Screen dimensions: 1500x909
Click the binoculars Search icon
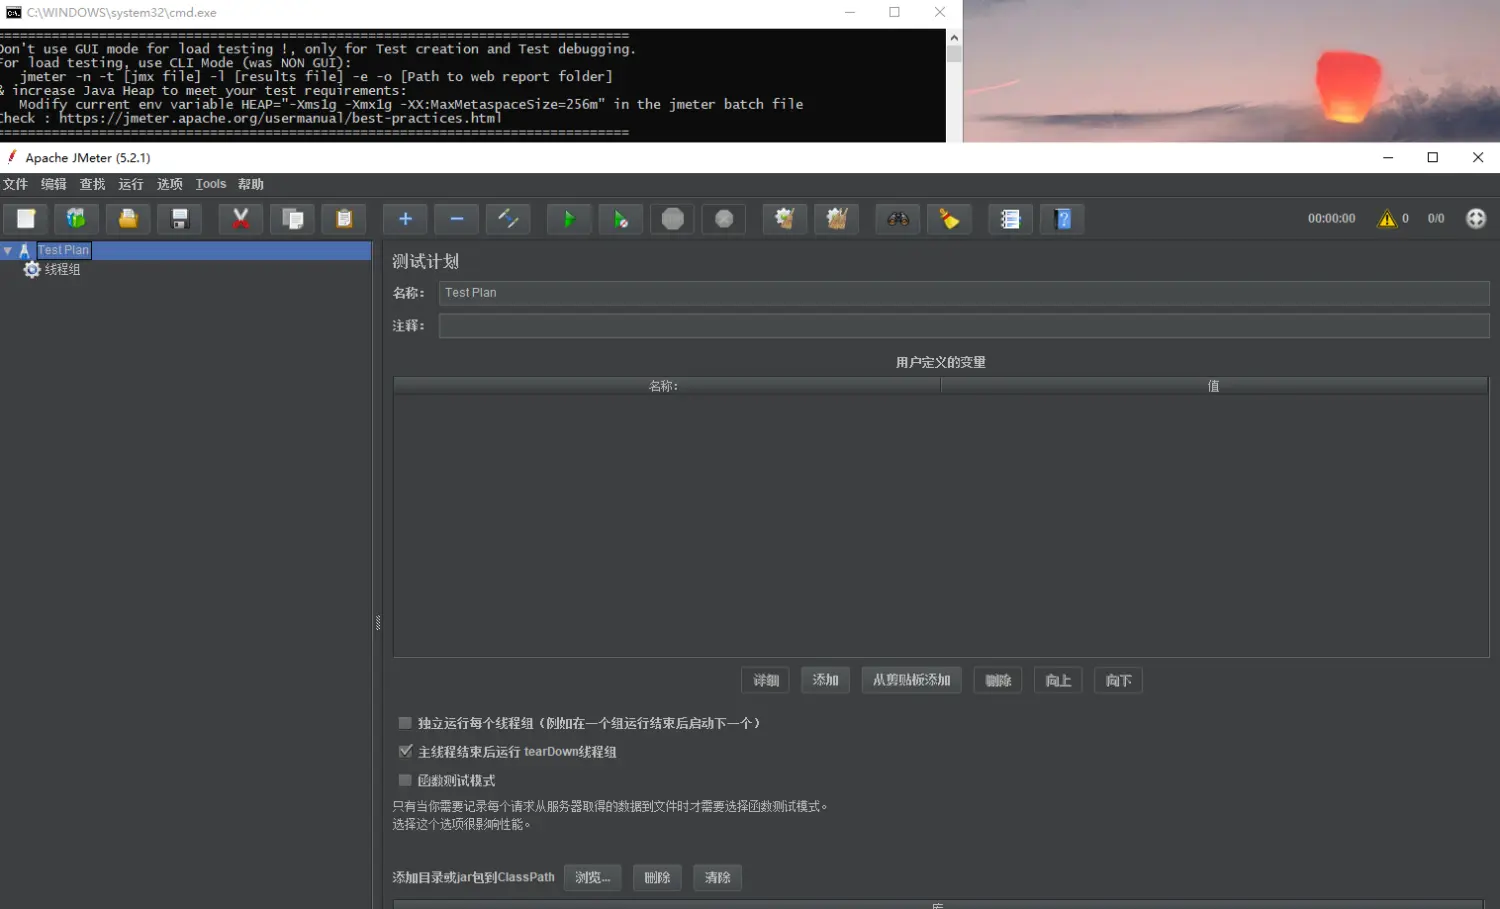pyautogui.click(x=898, y=219)
